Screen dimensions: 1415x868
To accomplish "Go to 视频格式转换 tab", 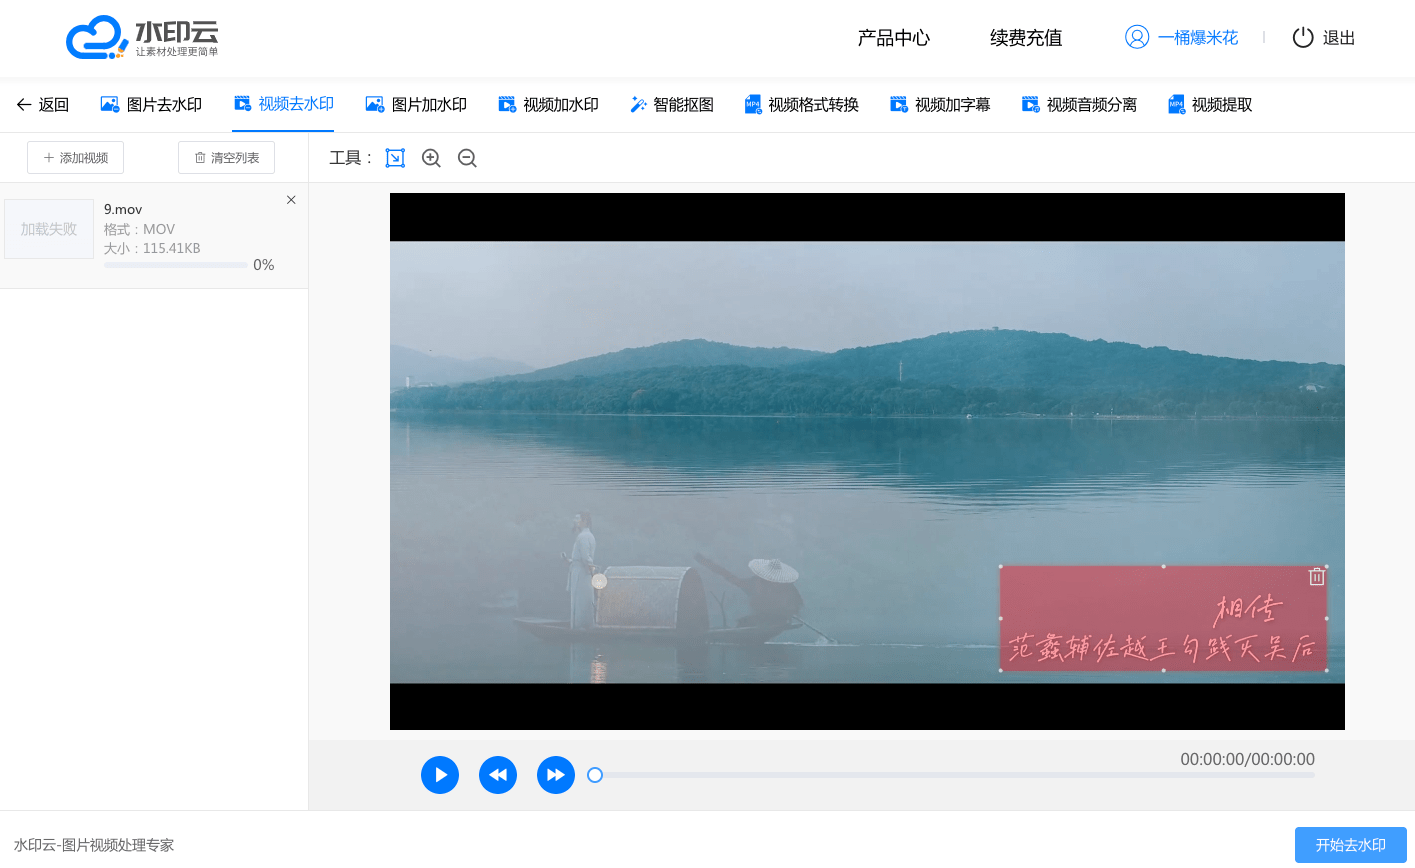I will point(802,105).
